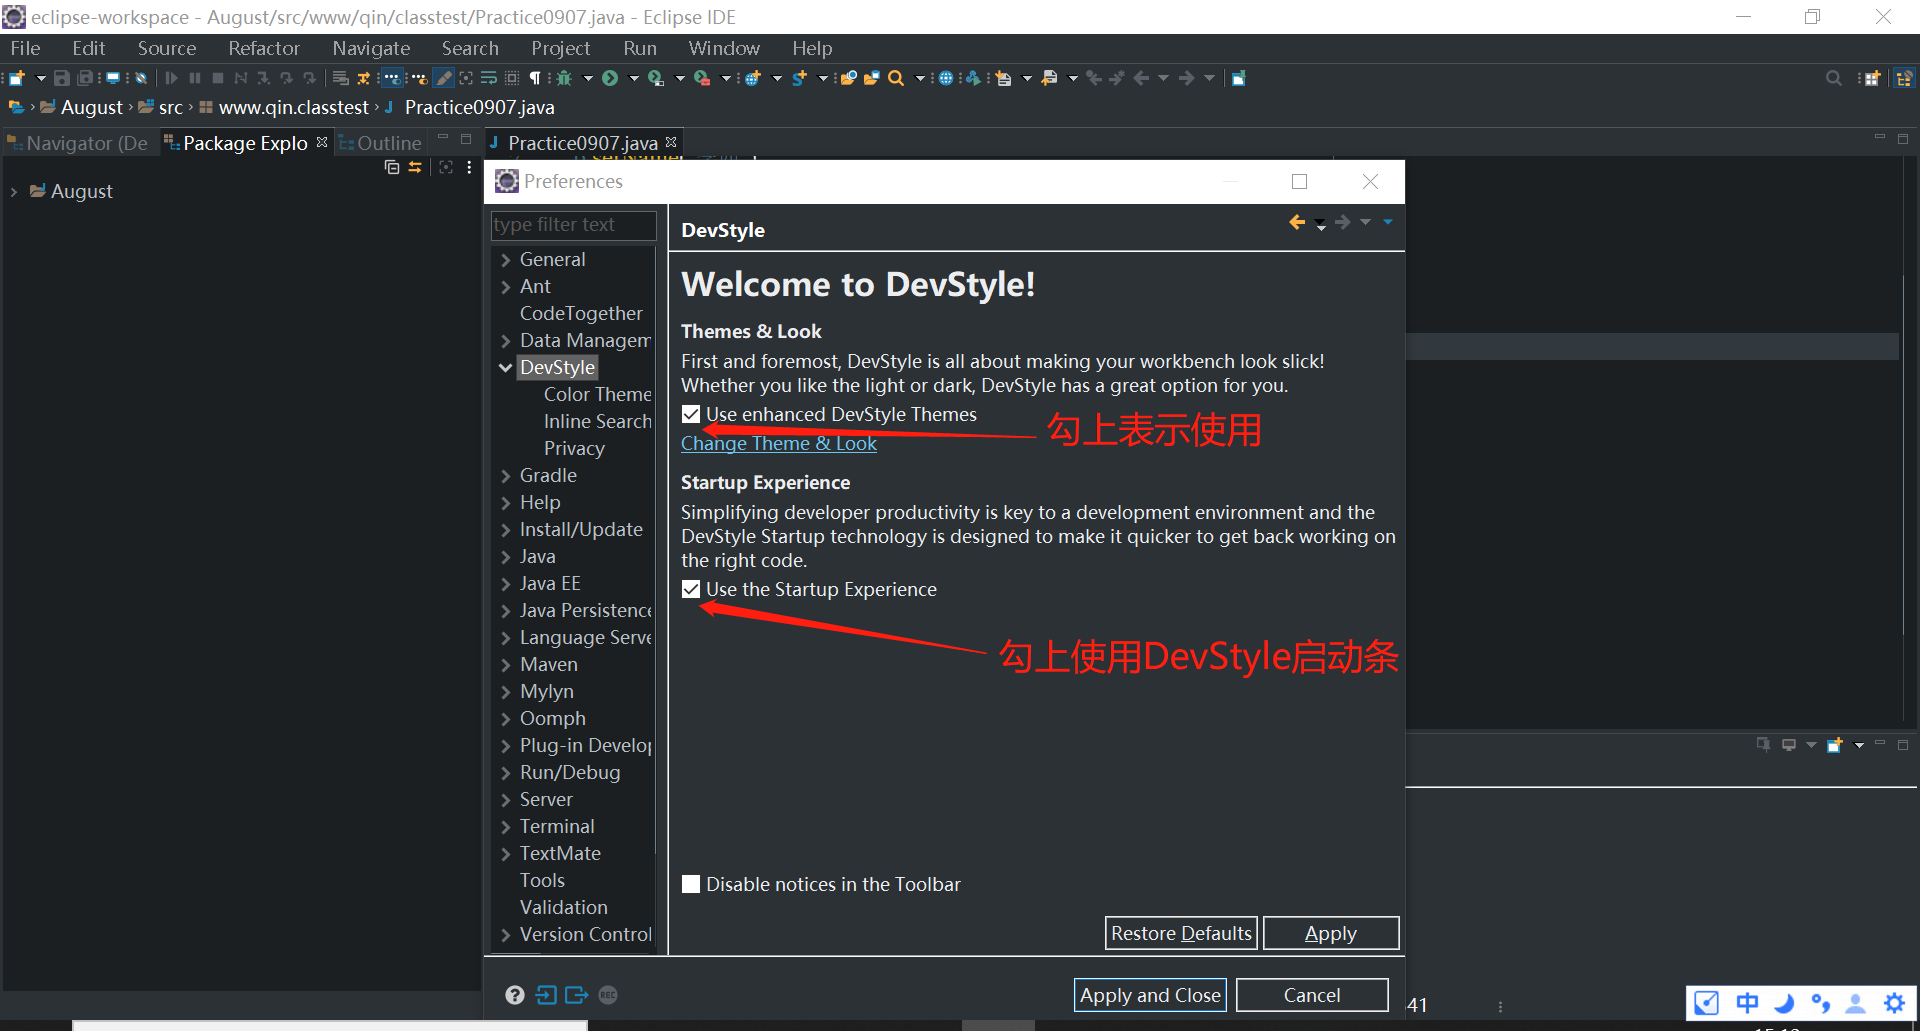Expand the Run/Debug preferences node
This screenshot has width=1920, height=1031.
coord(506,773)
